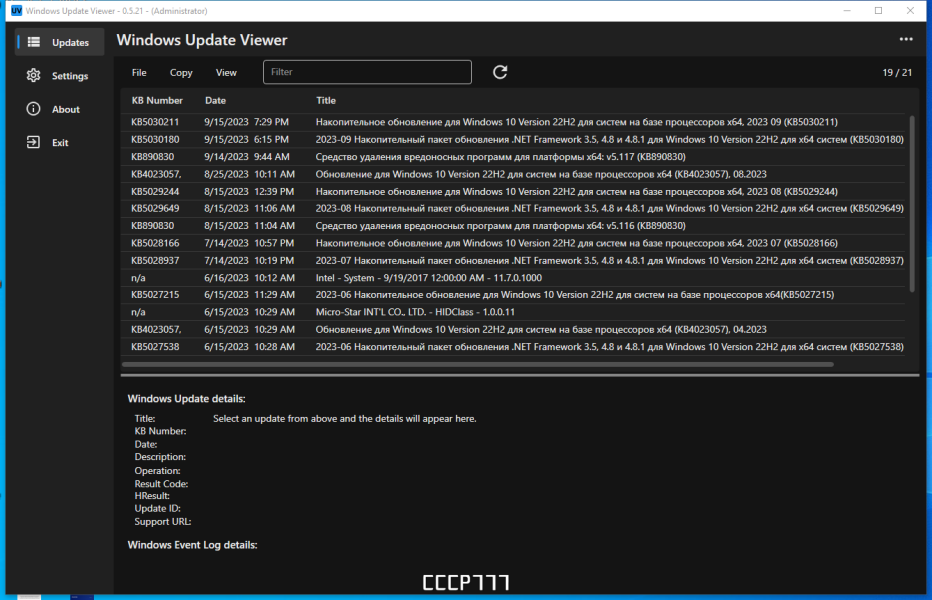Click date cell 6/16/2023 10:12 AM
The height and width of the screenshot is (600, 932).
pos(250,278)
